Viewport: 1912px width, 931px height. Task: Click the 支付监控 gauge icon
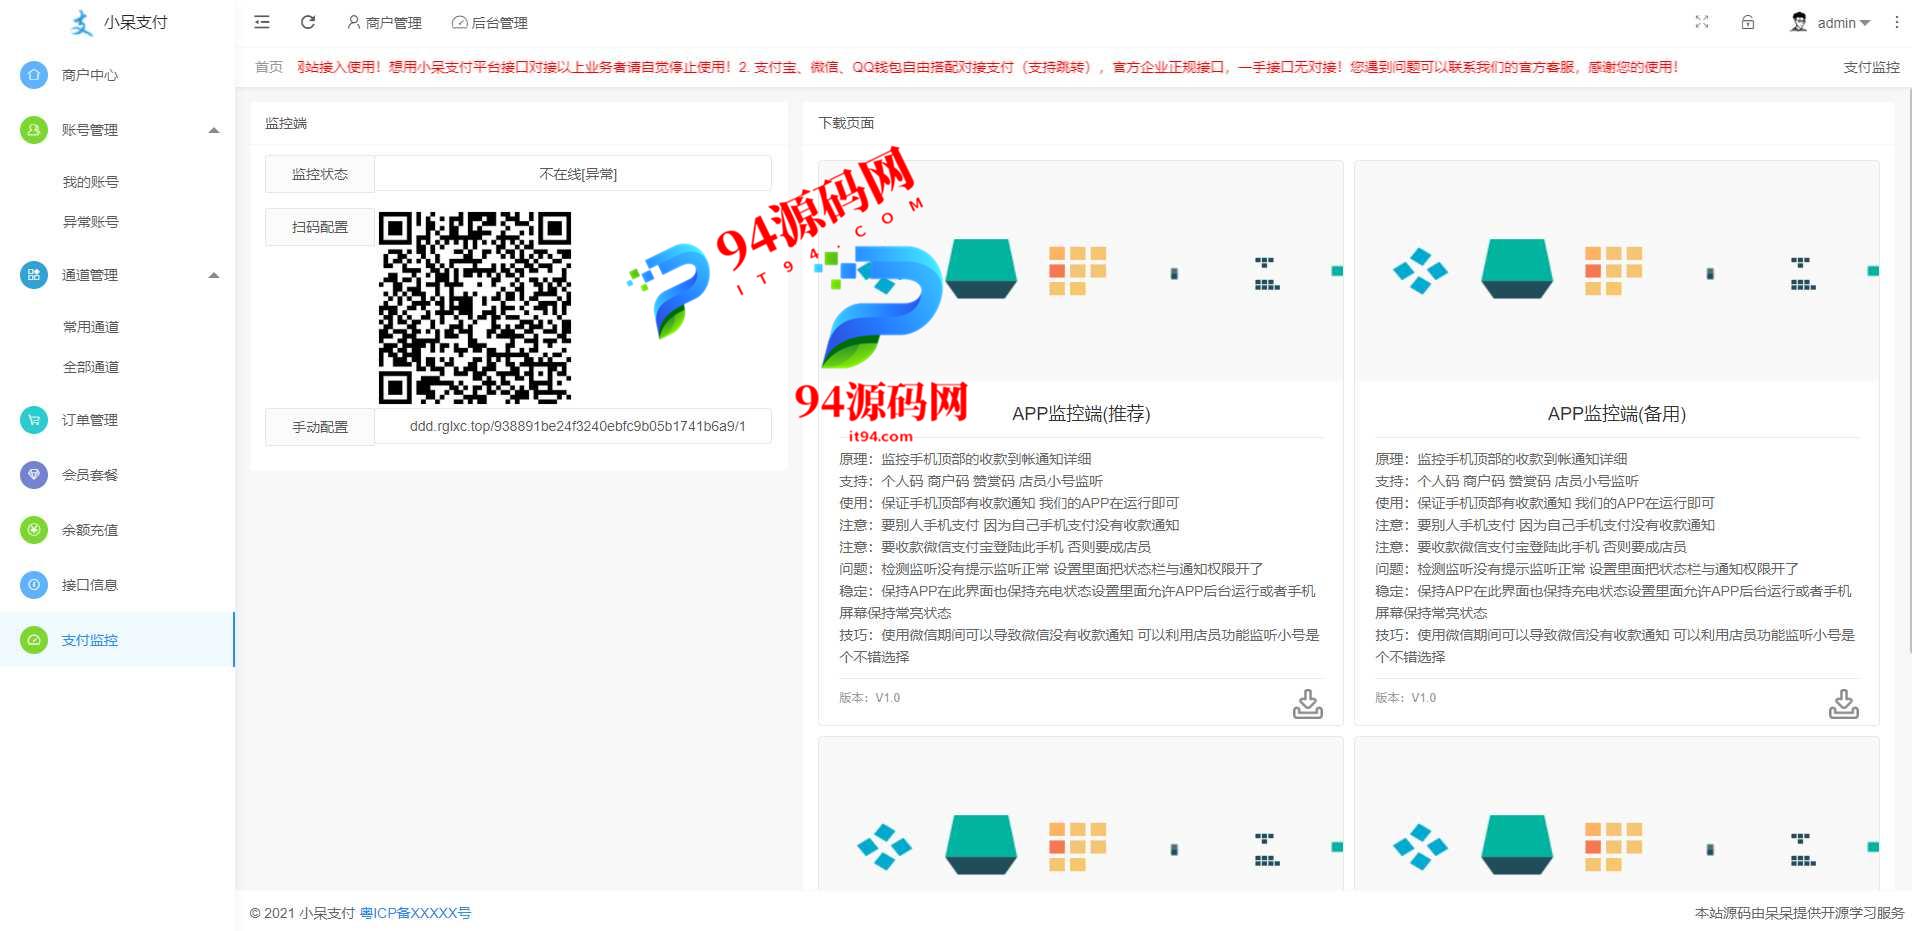[x=34, y=640]
